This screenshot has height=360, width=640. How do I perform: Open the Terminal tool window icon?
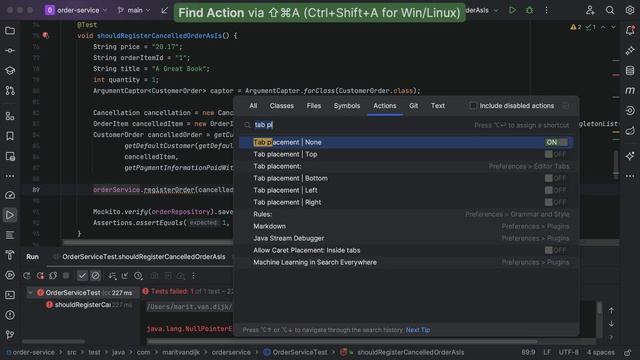[10, 295]
